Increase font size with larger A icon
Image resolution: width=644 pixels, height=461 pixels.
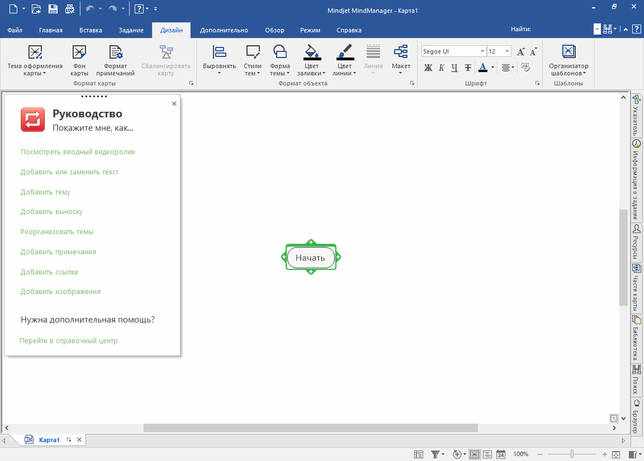coord(521,52)
